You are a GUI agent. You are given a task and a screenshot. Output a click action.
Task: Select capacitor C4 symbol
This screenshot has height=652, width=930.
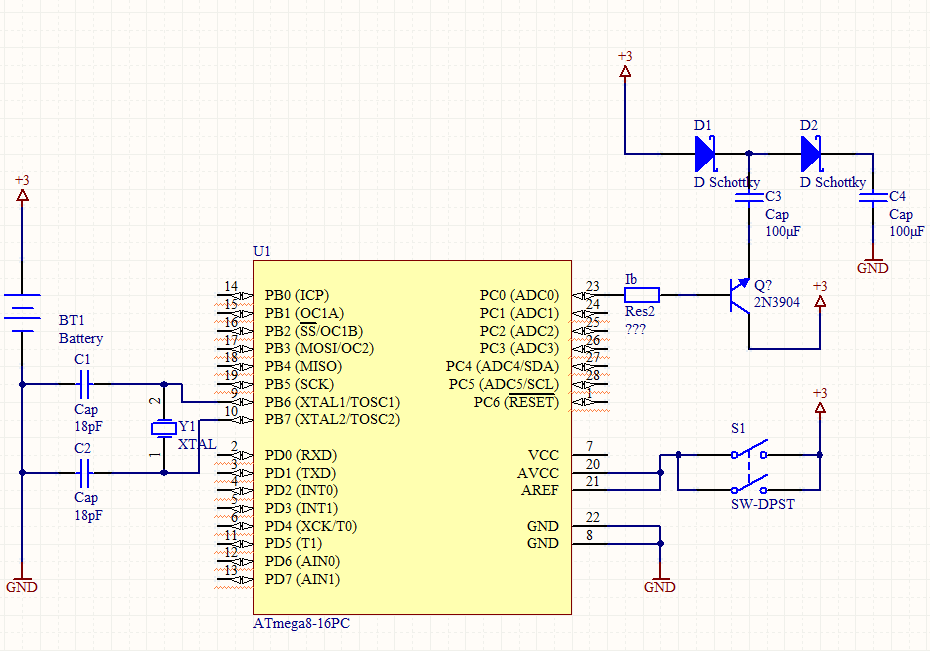click(x=873, y=198)
